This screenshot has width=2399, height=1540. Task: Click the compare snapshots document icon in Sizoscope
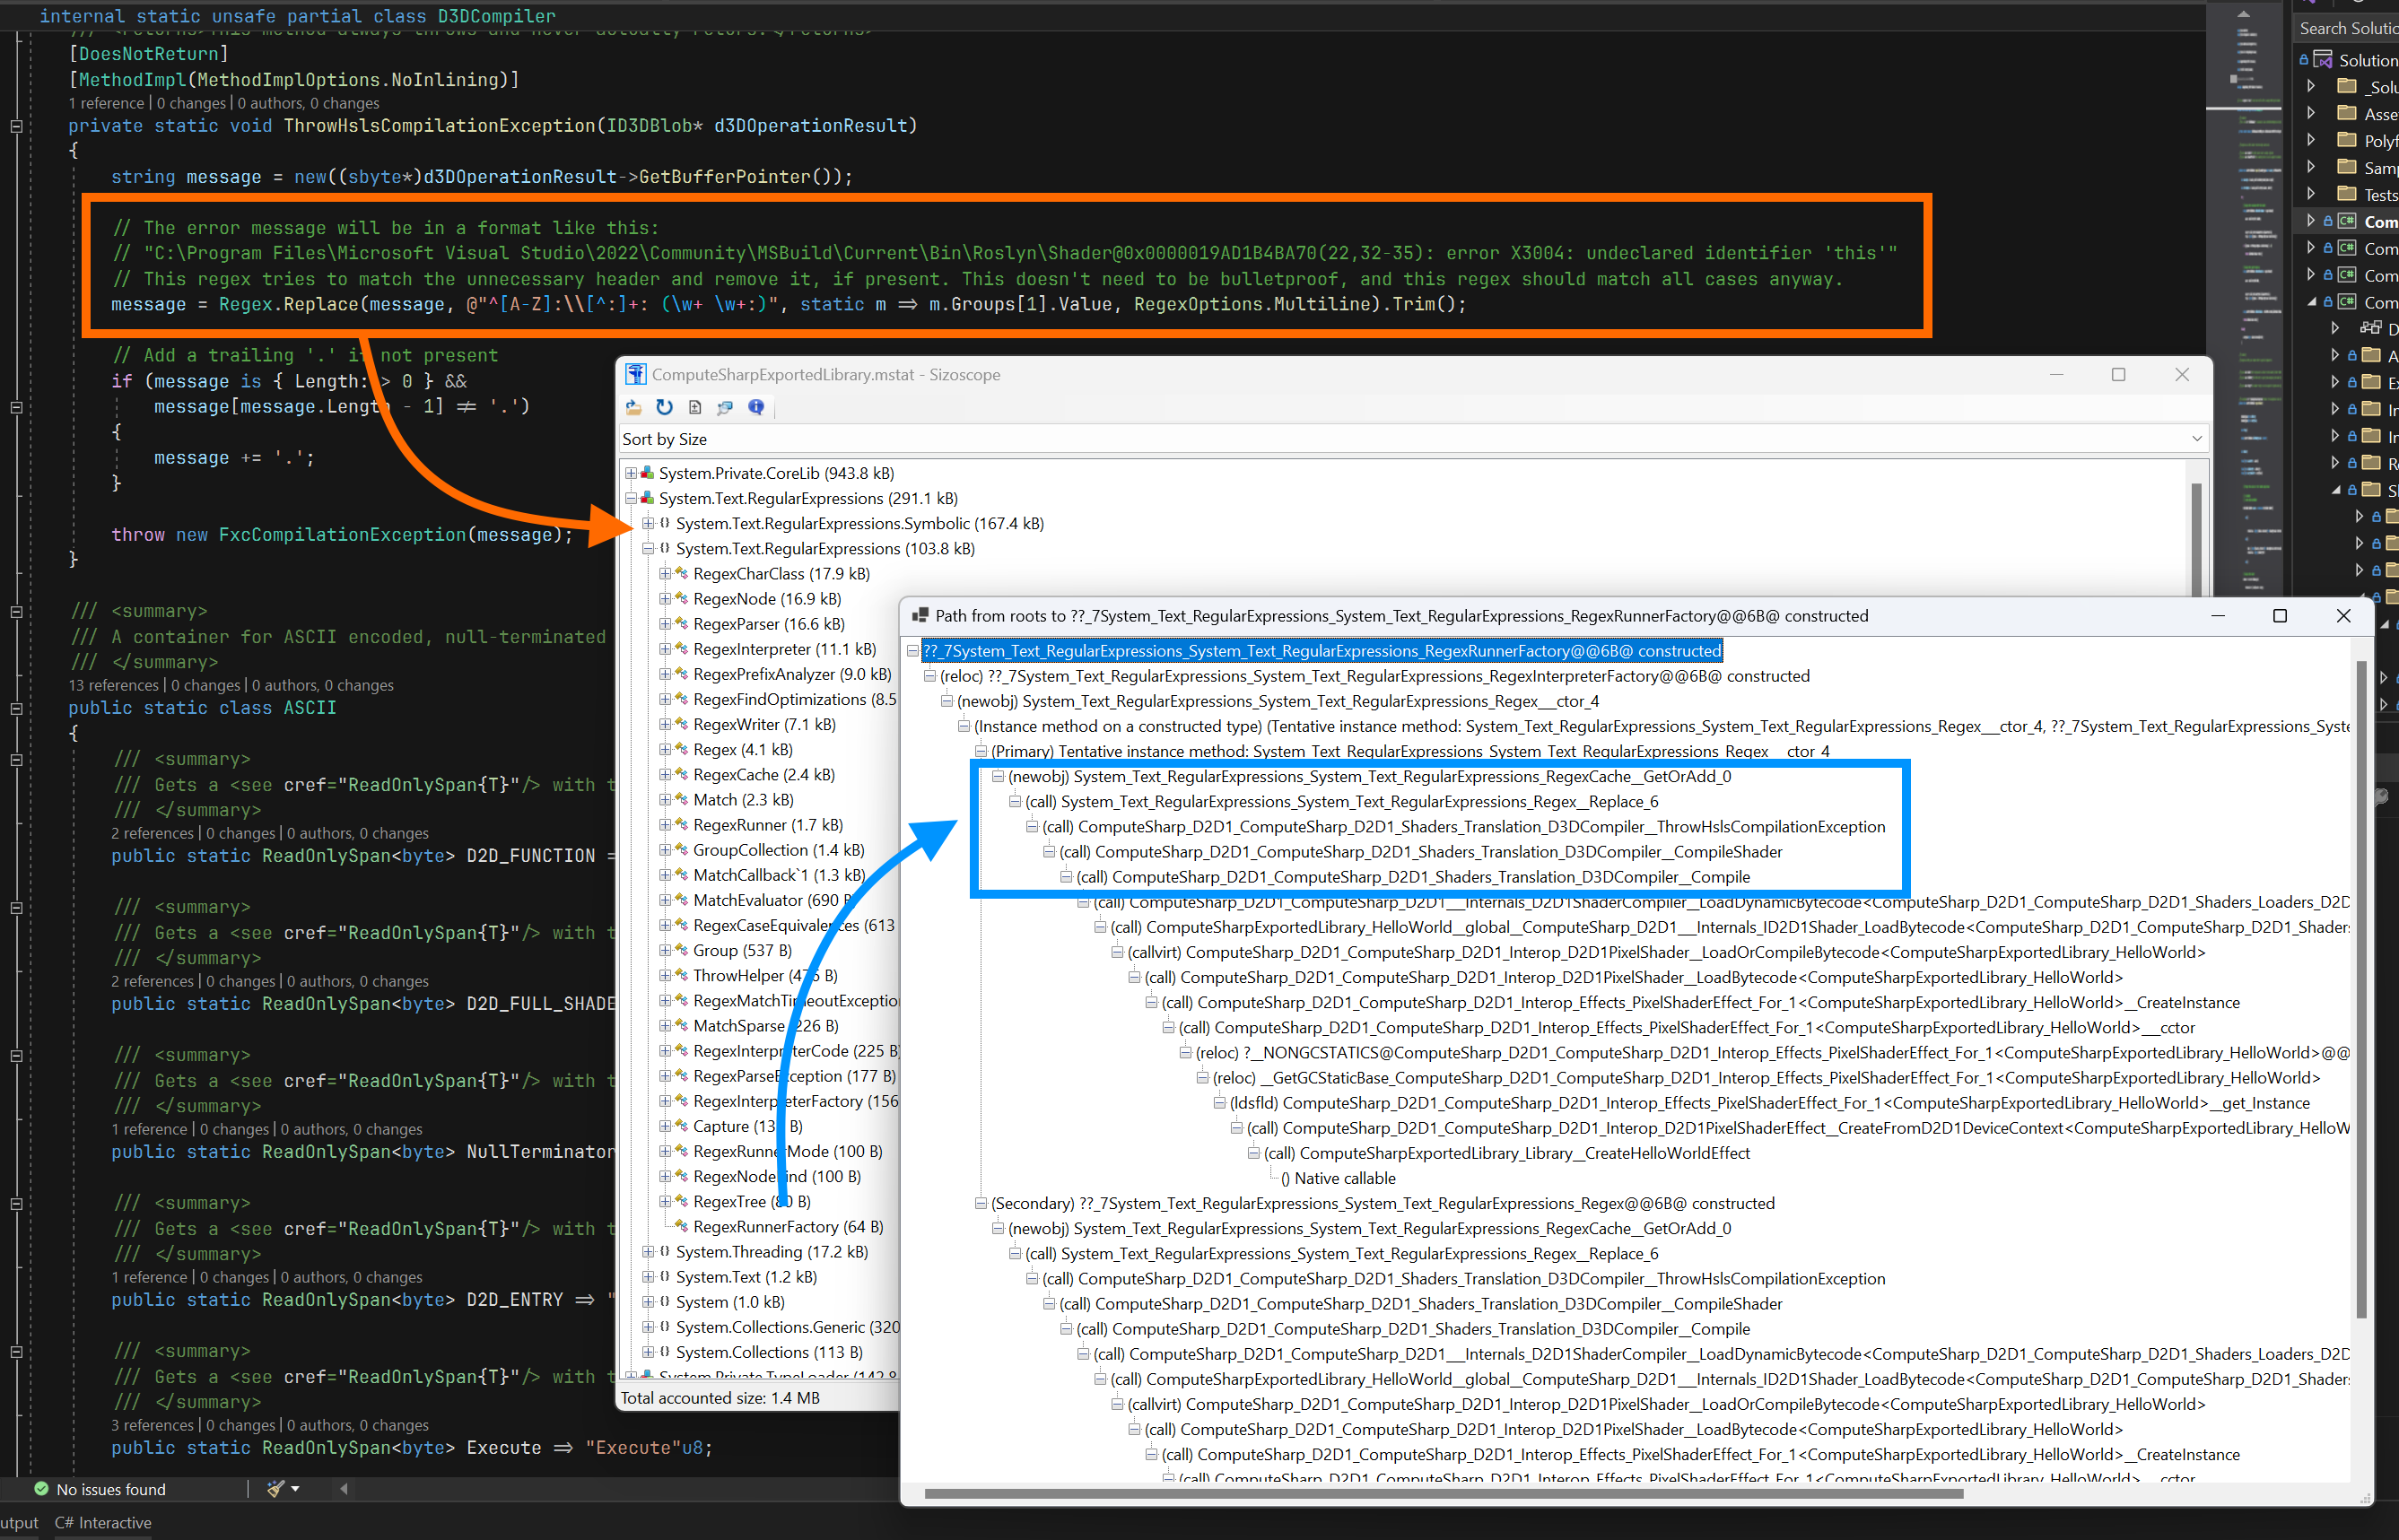click(x=695, y=407)
